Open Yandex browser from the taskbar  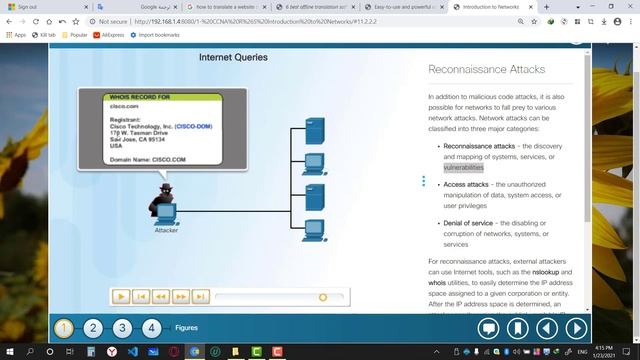112,351
